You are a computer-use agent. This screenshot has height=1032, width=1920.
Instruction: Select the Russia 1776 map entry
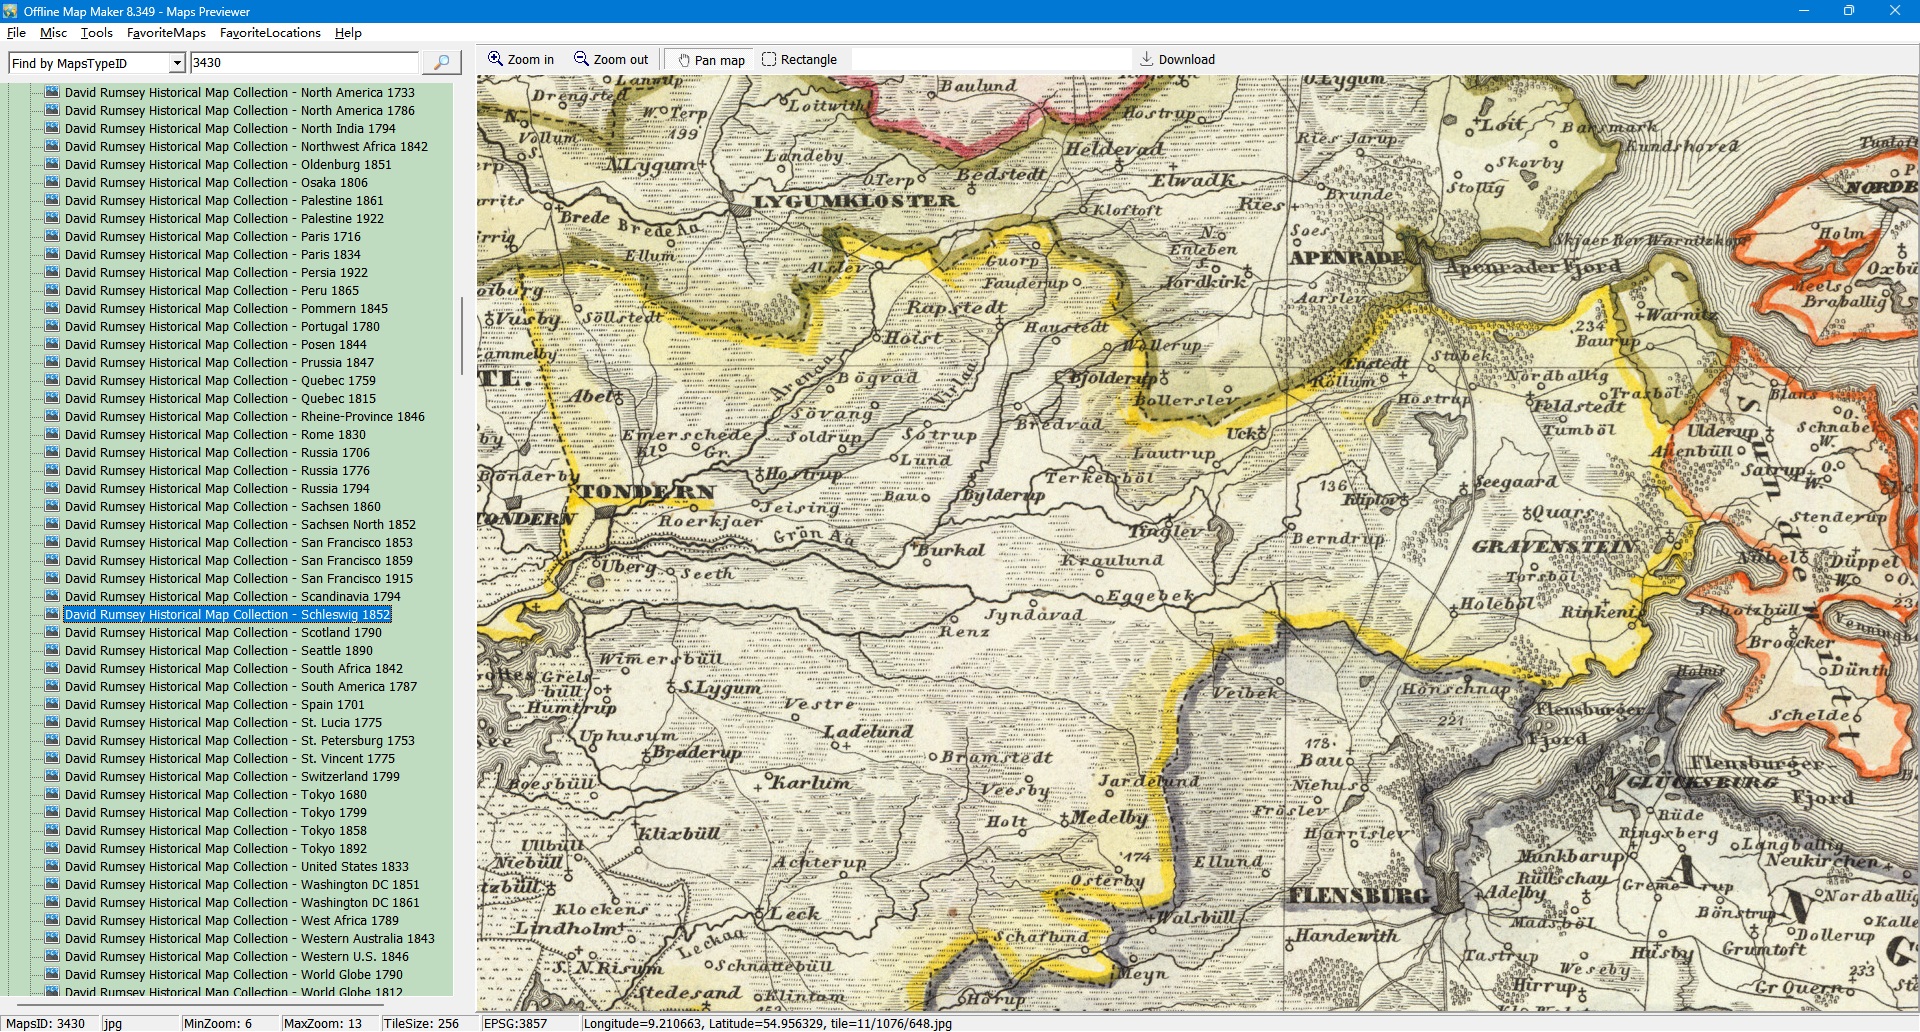[x=217, y=470]
